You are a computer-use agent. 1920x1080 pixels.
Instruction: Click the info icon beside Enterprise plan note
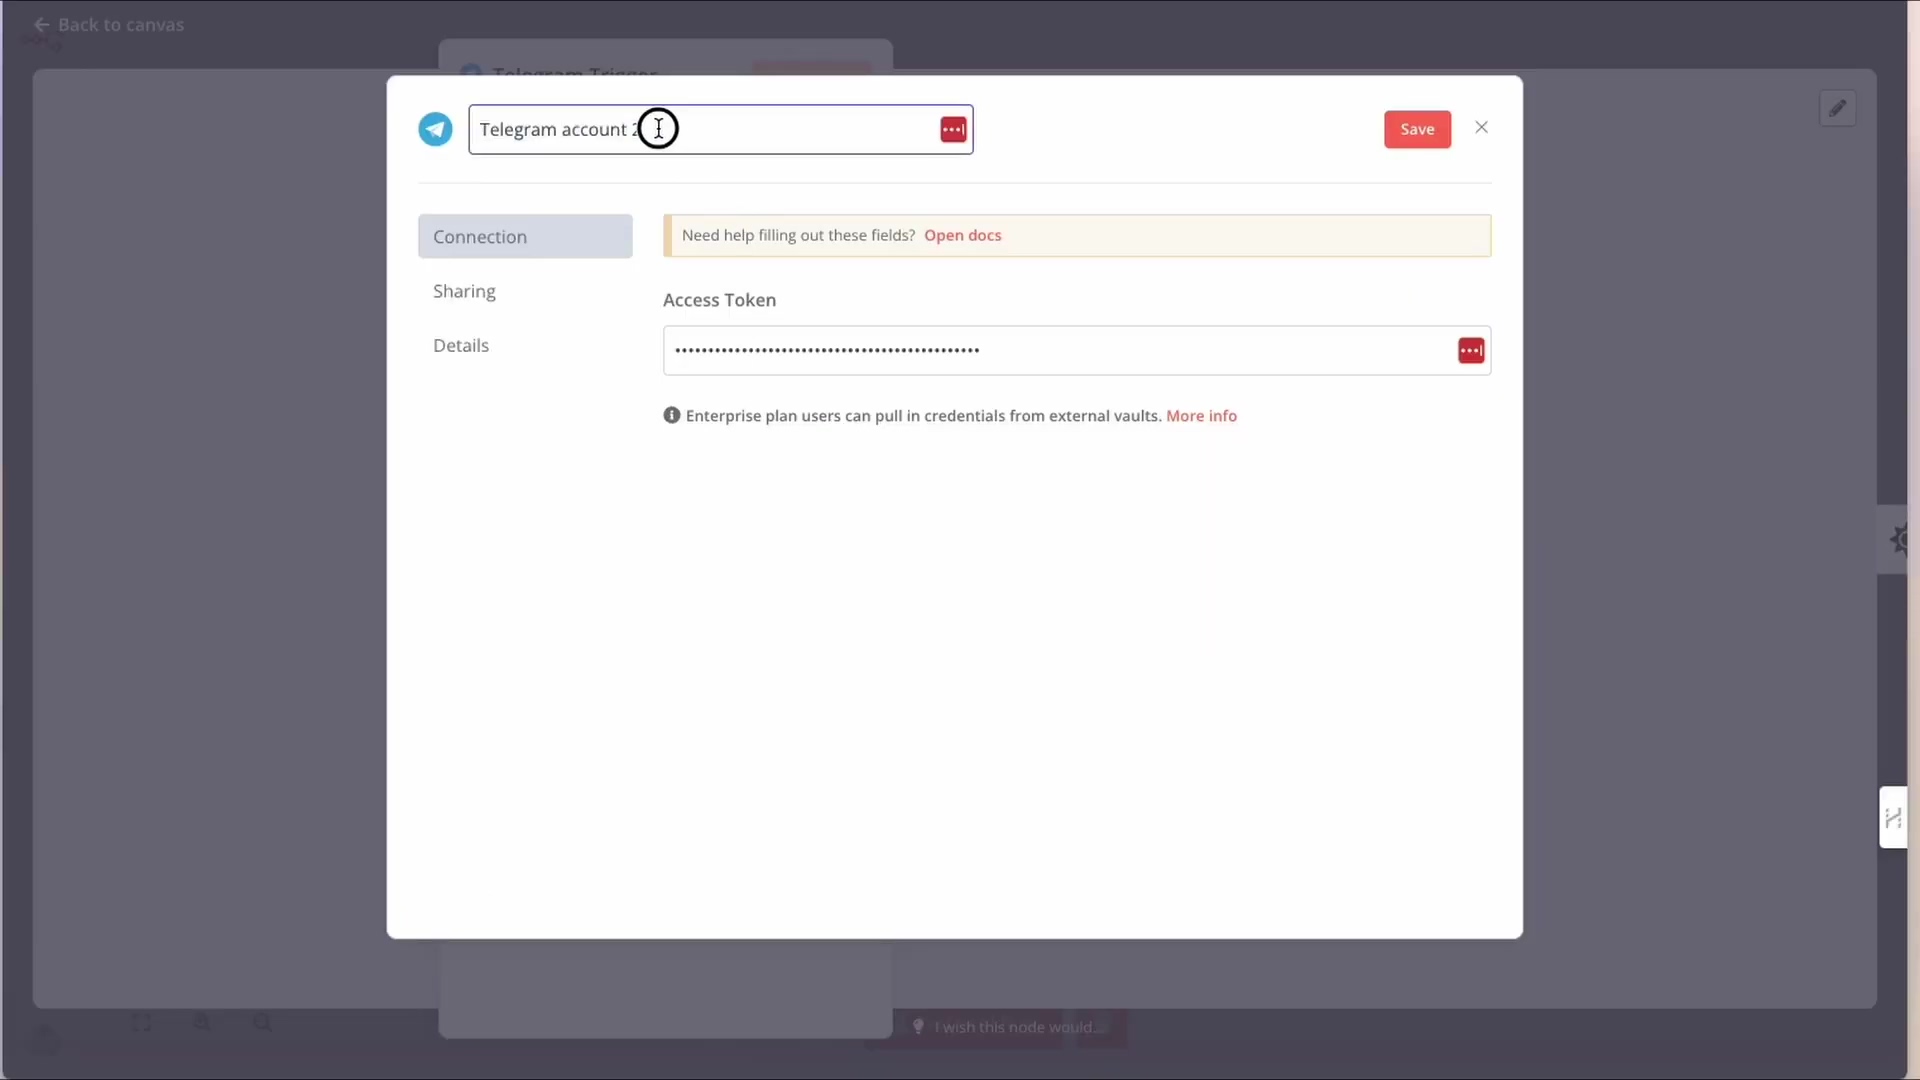click(672, 416)
